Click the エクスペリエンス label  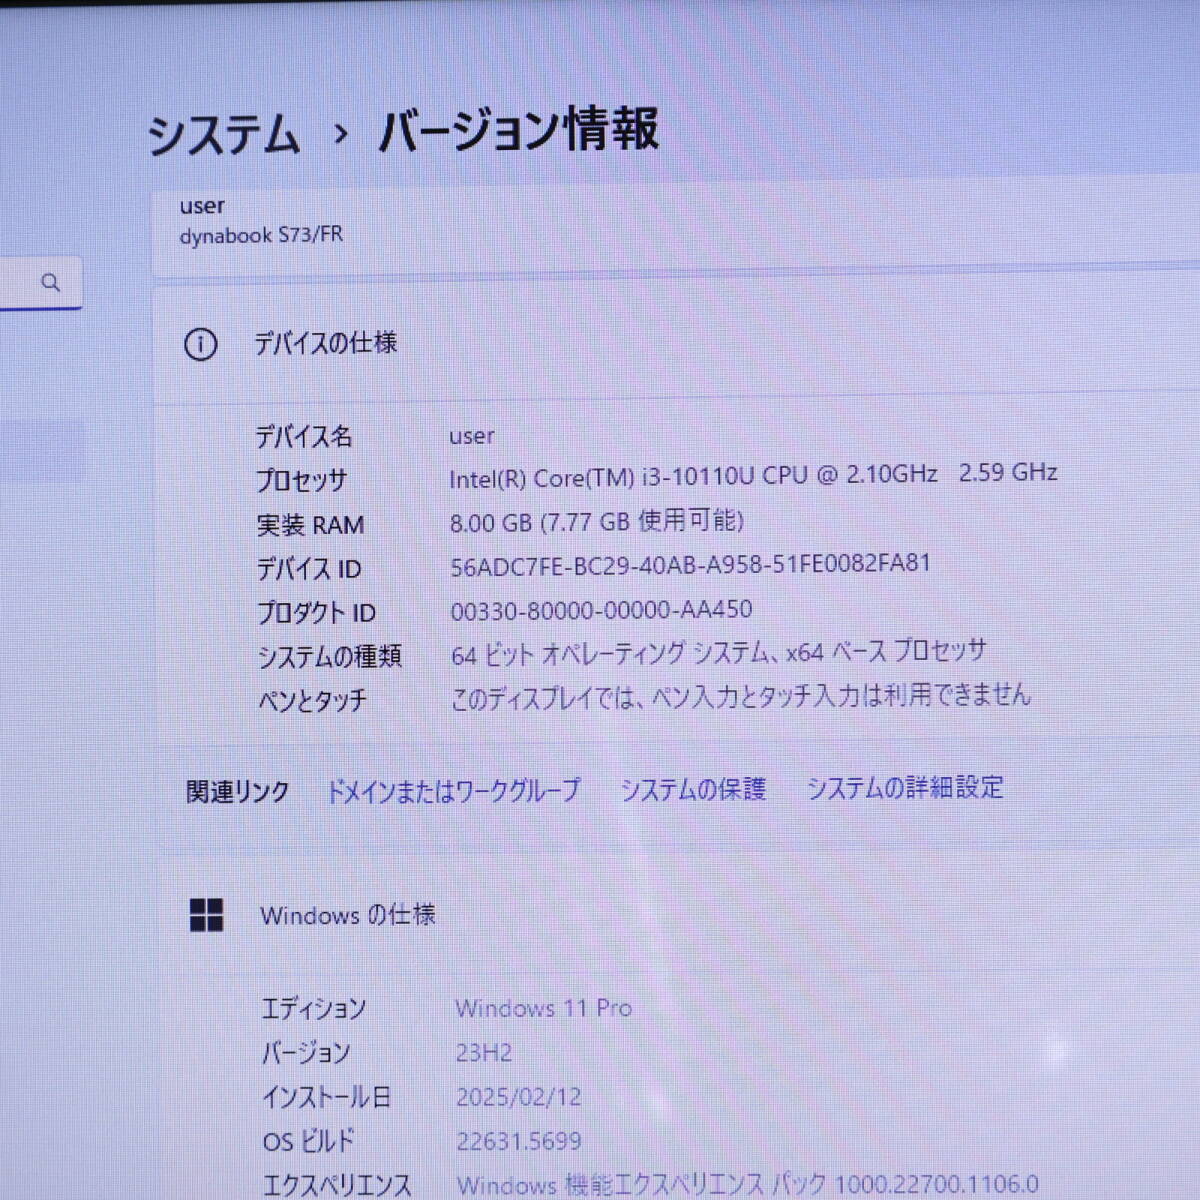pyautogui.click(x=337, y=1185)
